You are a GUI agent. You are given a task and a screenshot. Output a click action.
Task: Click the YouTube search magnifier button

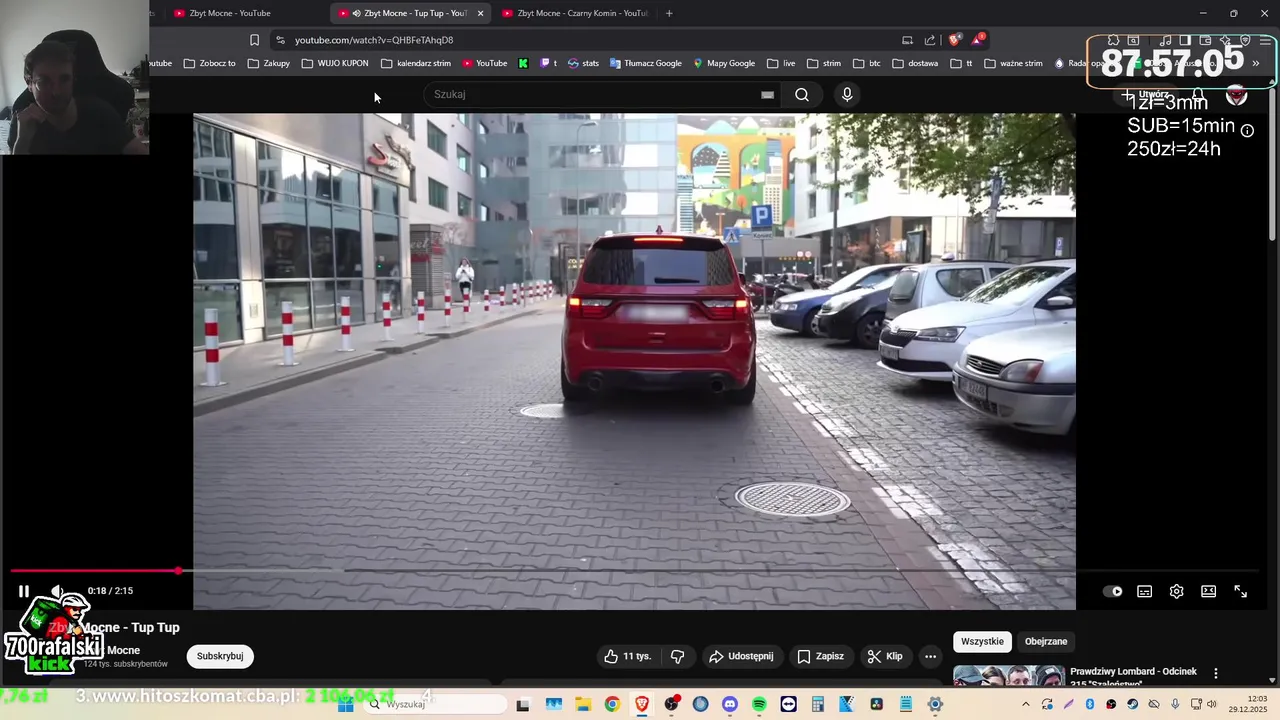pyautogui.click(x=802, y=94)
